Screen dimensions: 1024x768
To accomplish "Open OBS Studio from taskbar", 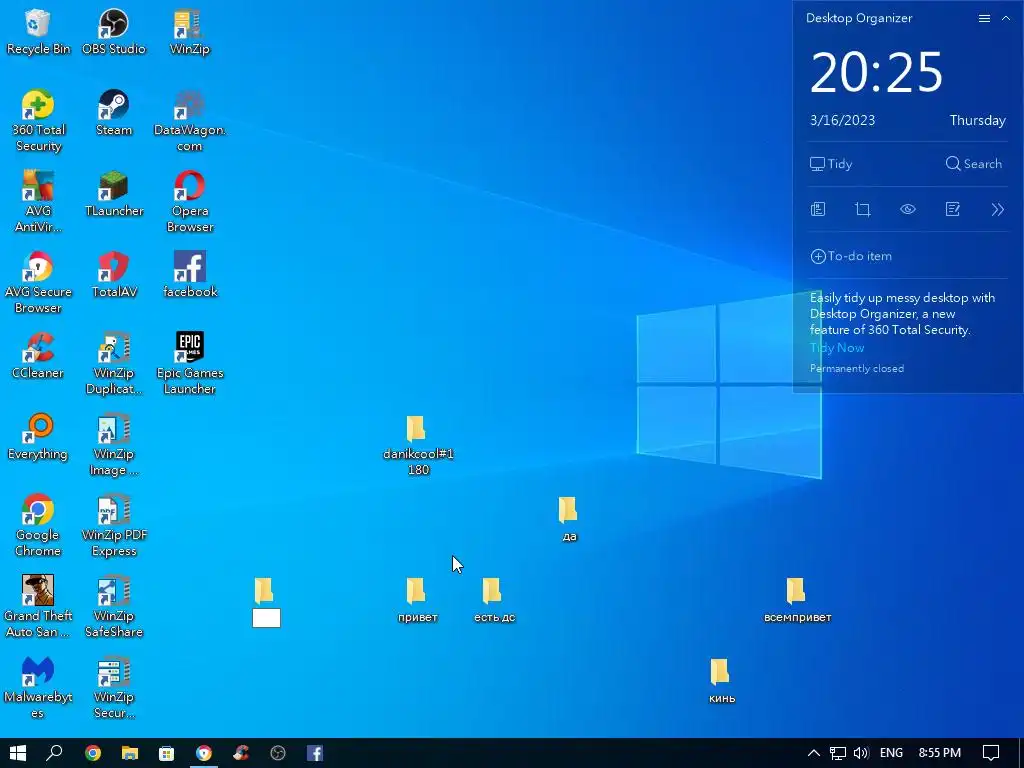I will click(x=278, y=753).
